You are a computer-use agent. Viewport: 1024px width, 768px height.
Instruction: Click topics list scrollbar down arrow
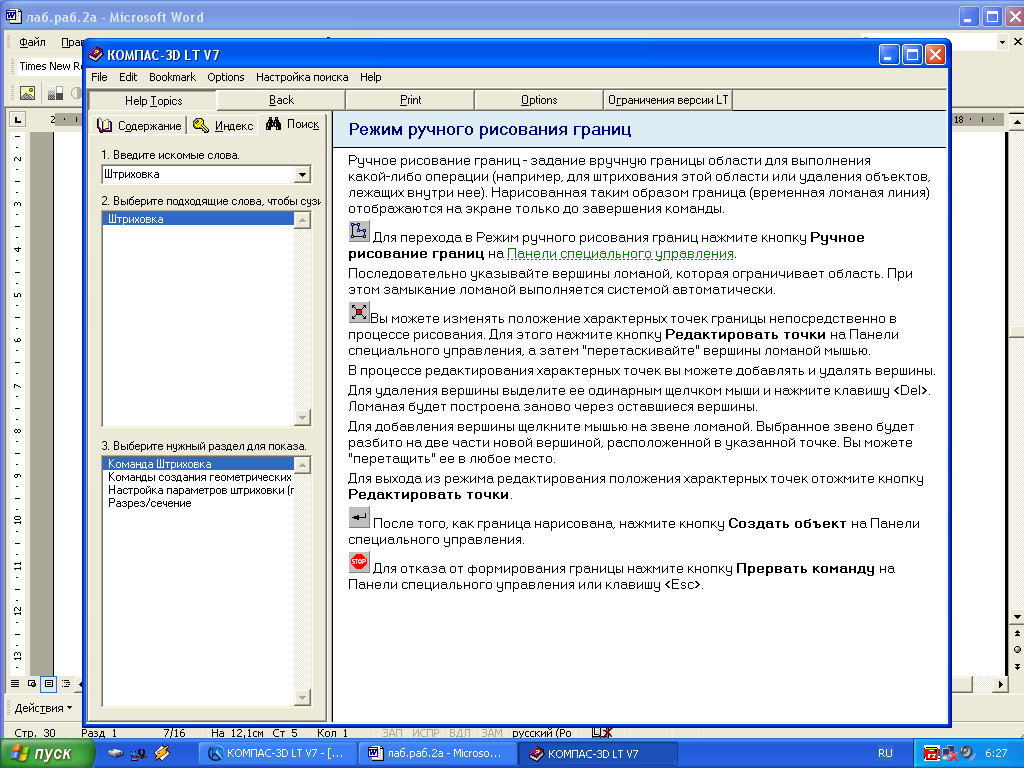coord(302,697)
